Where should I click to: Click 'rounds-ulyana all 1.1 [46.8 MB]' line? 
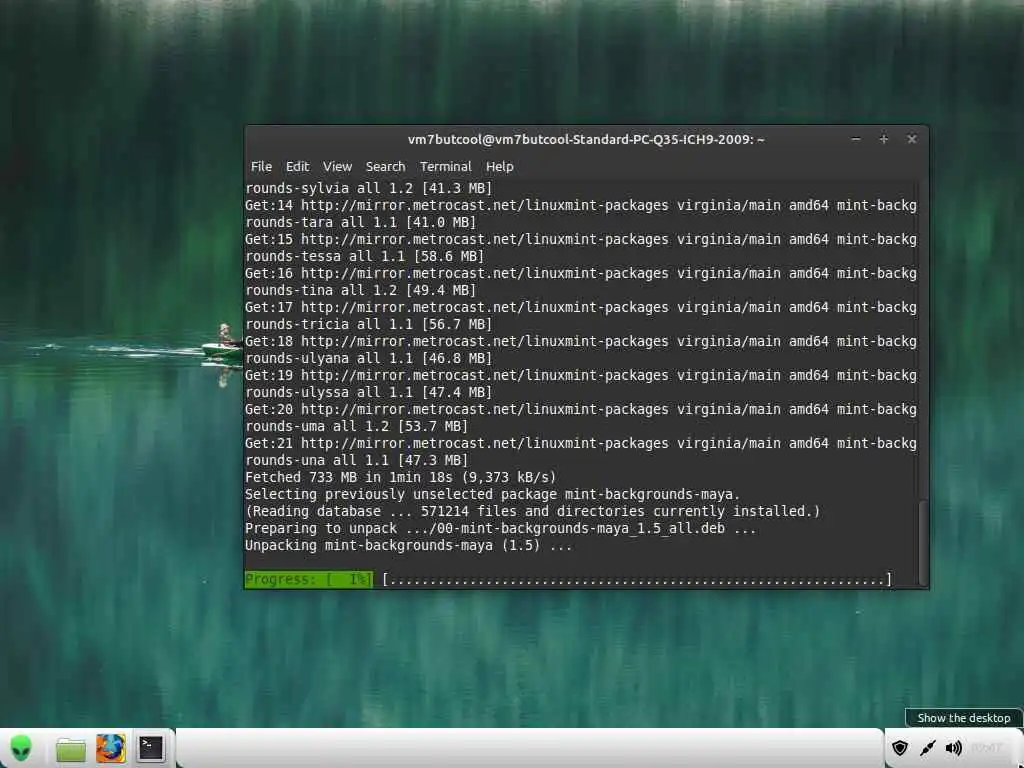click(368, 358)
